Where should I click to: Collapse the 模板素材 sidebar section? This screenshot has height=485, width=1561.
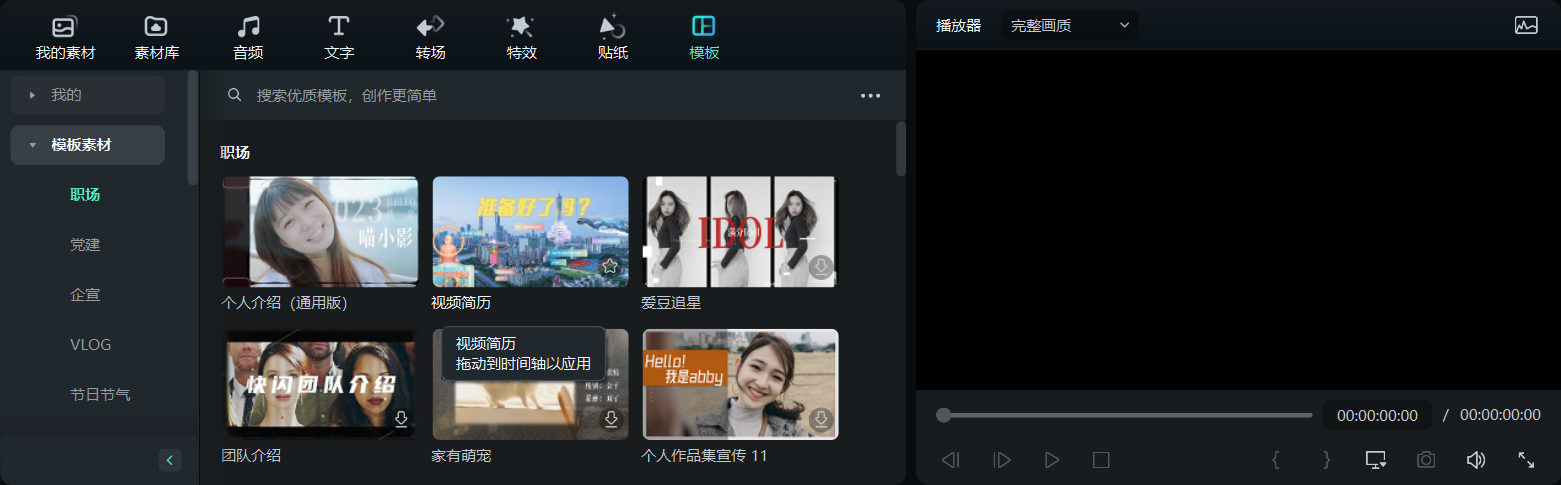[x=87, y=145]
